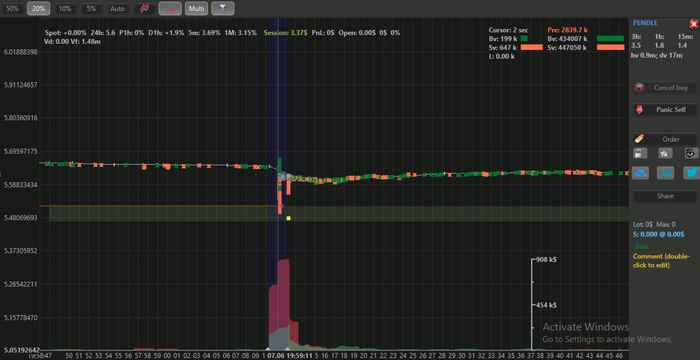Click the 19:59:11 timestamp on time axis

click(299, 356)
